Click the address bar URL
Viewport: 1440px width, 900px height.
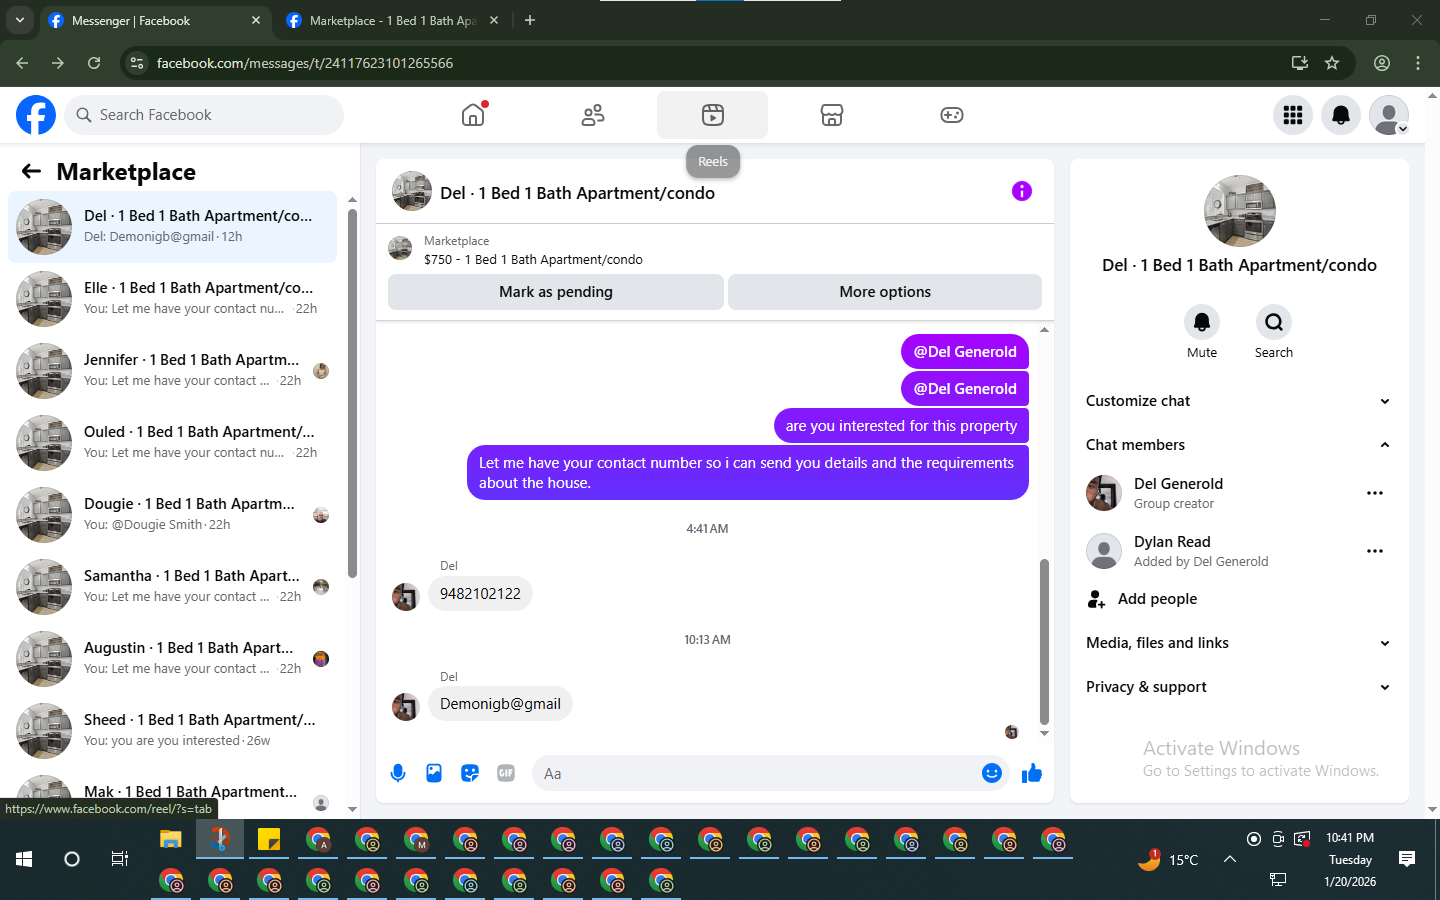pos(305,63)
